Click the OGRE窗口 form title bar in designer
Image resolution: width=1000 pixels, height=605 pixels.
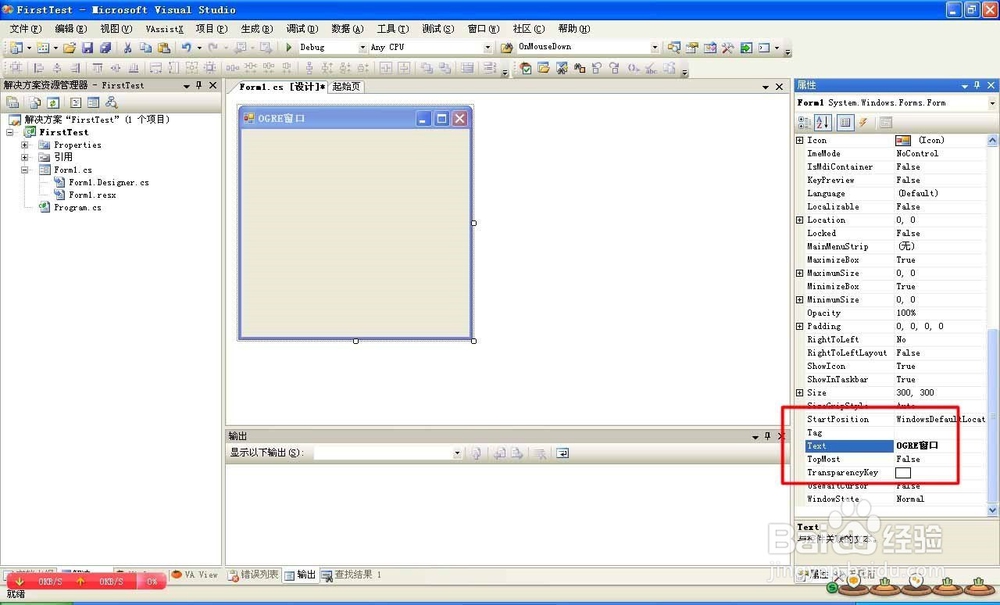click(x=355, y=119)
